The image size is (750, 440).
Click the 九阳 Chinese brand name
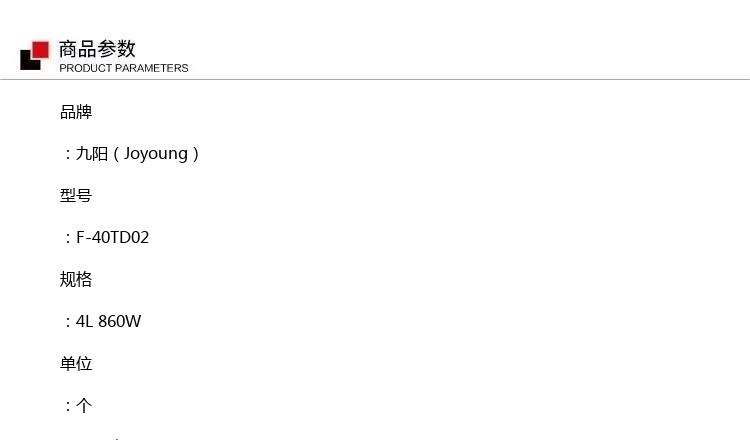(x=92, y=154)
